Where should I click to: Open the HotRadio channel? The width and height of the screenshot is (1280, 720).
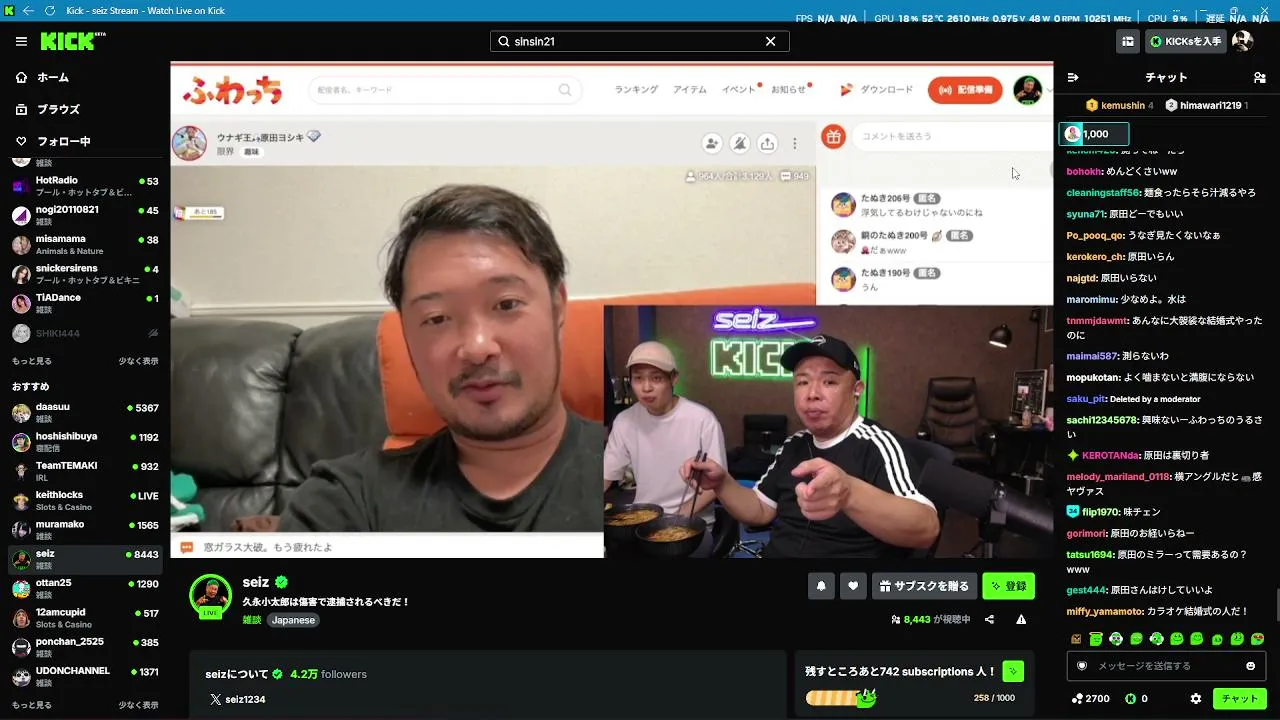click(x=85, y=186)
